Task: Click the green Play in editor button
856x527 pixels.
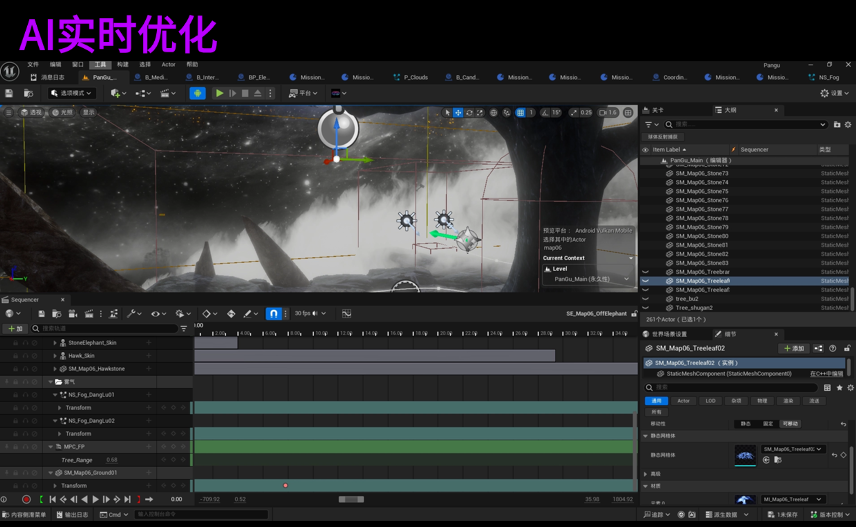Action: 219,93
